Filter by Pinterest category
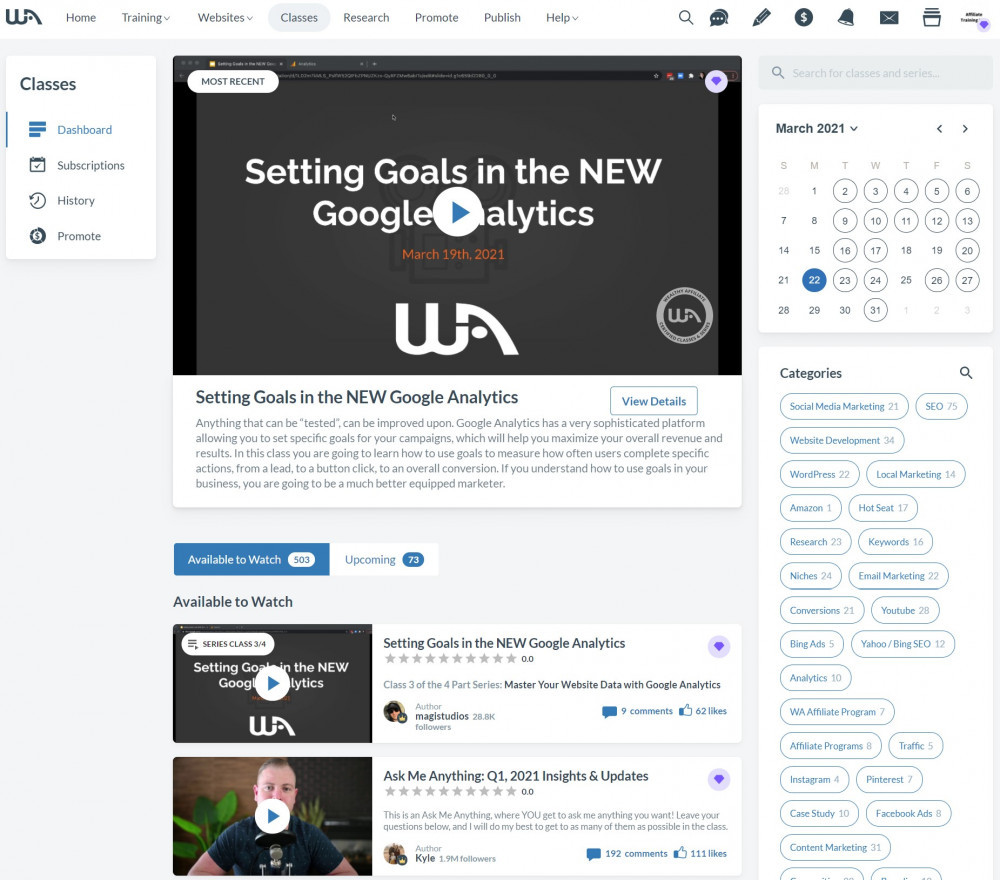 point(889,779)
